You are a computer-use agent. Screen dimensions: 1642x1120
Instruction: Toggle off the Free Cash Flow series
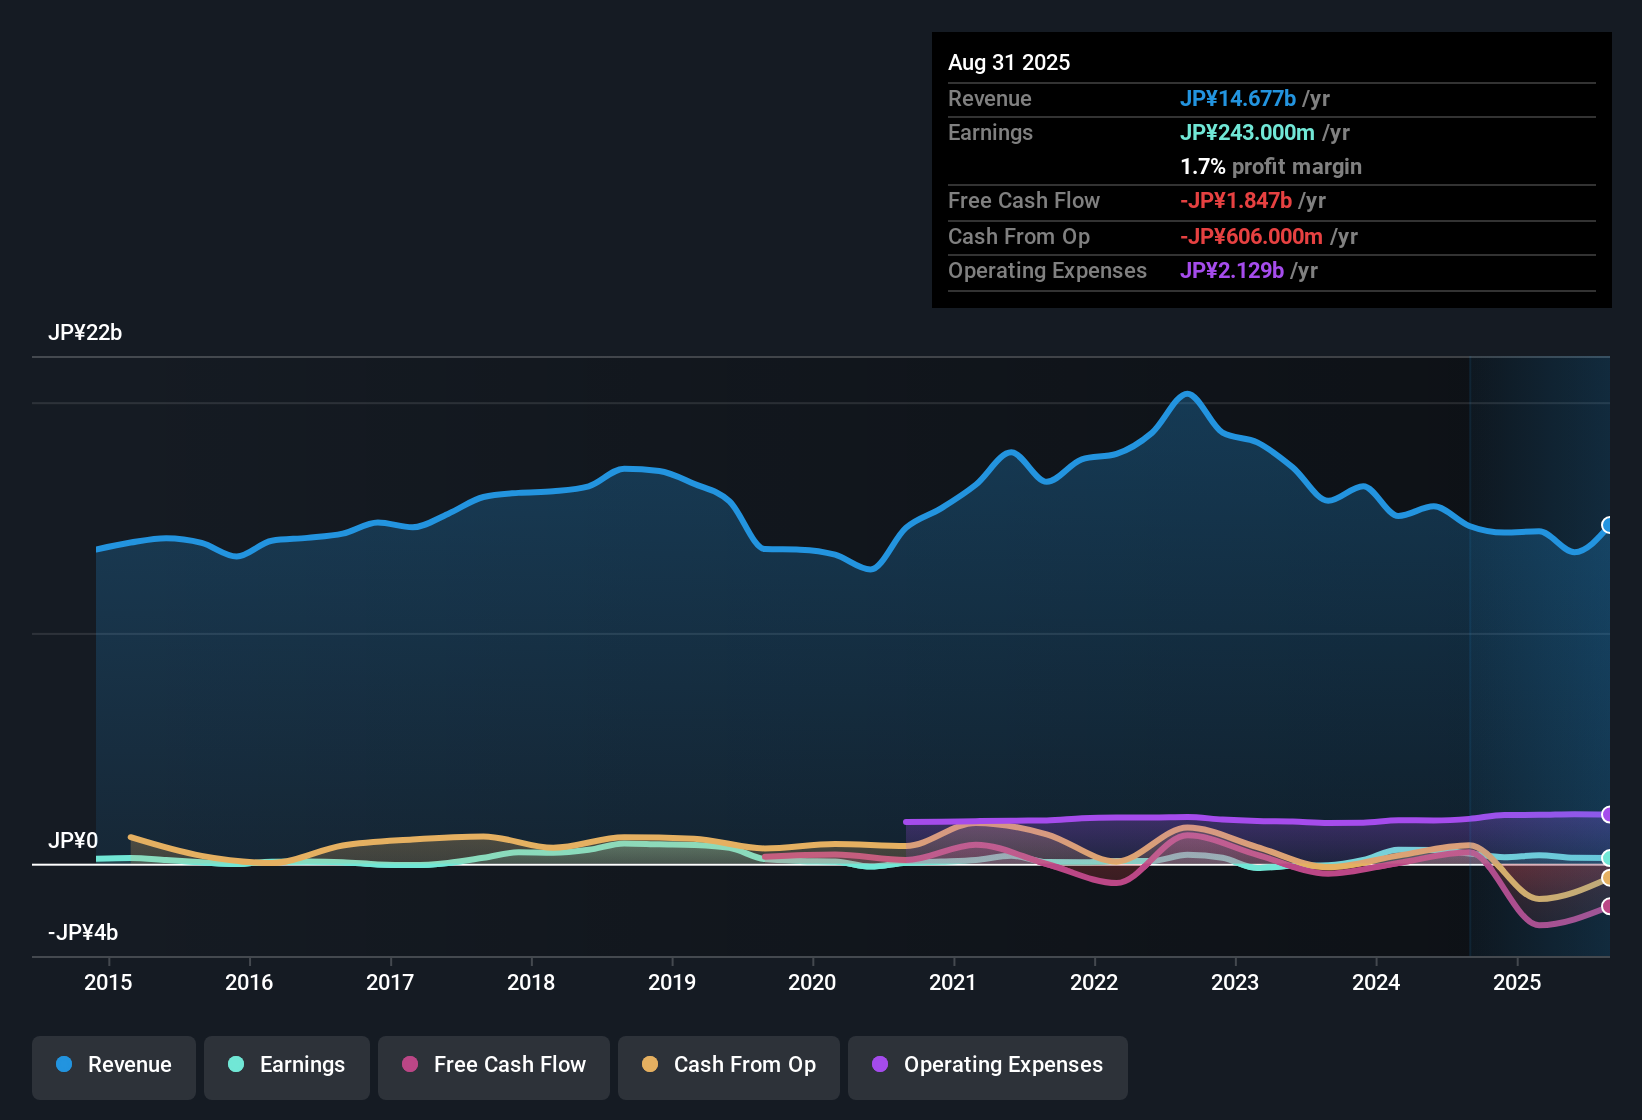coord(493,1065)
